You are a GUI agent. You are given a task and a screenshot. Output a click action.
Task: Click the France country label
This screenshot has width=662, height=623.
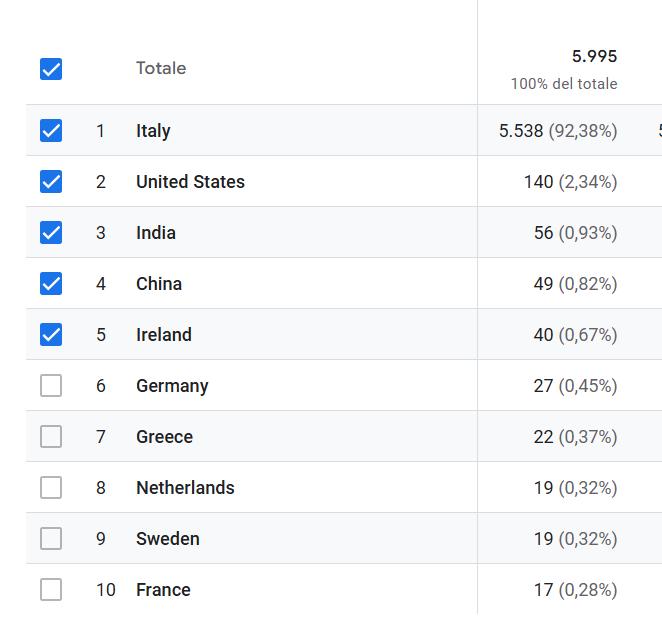coord(163,590)
